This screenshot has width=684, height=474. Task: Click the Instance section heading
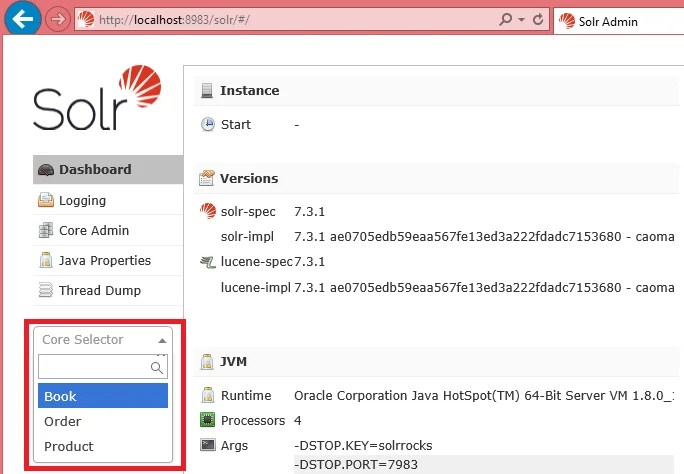pos(250,90)
